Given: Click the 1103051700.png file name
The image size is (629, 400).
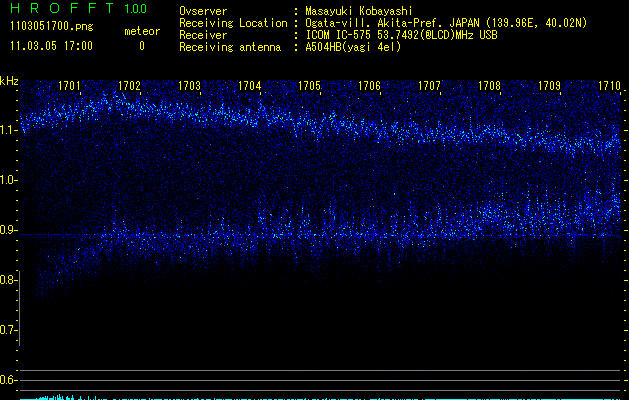Looking at the screenshot, I should [x=50, y=26].
